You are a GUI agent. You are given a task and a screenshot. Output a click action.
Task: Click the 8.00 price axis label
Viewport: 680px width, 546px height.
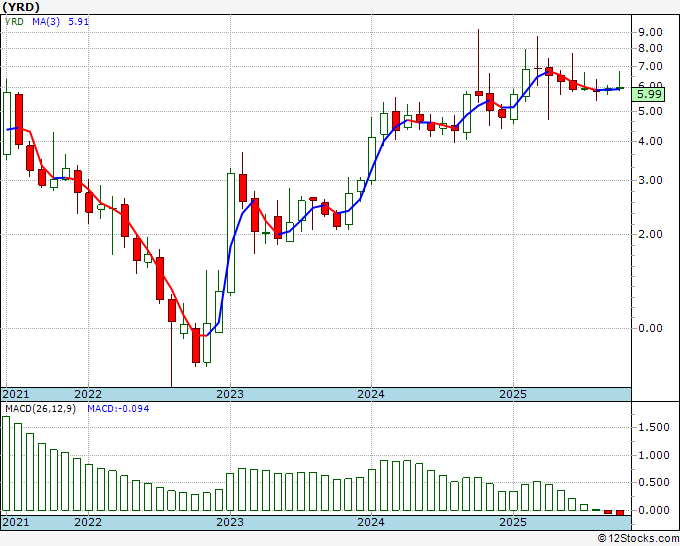tap(650, 48)
